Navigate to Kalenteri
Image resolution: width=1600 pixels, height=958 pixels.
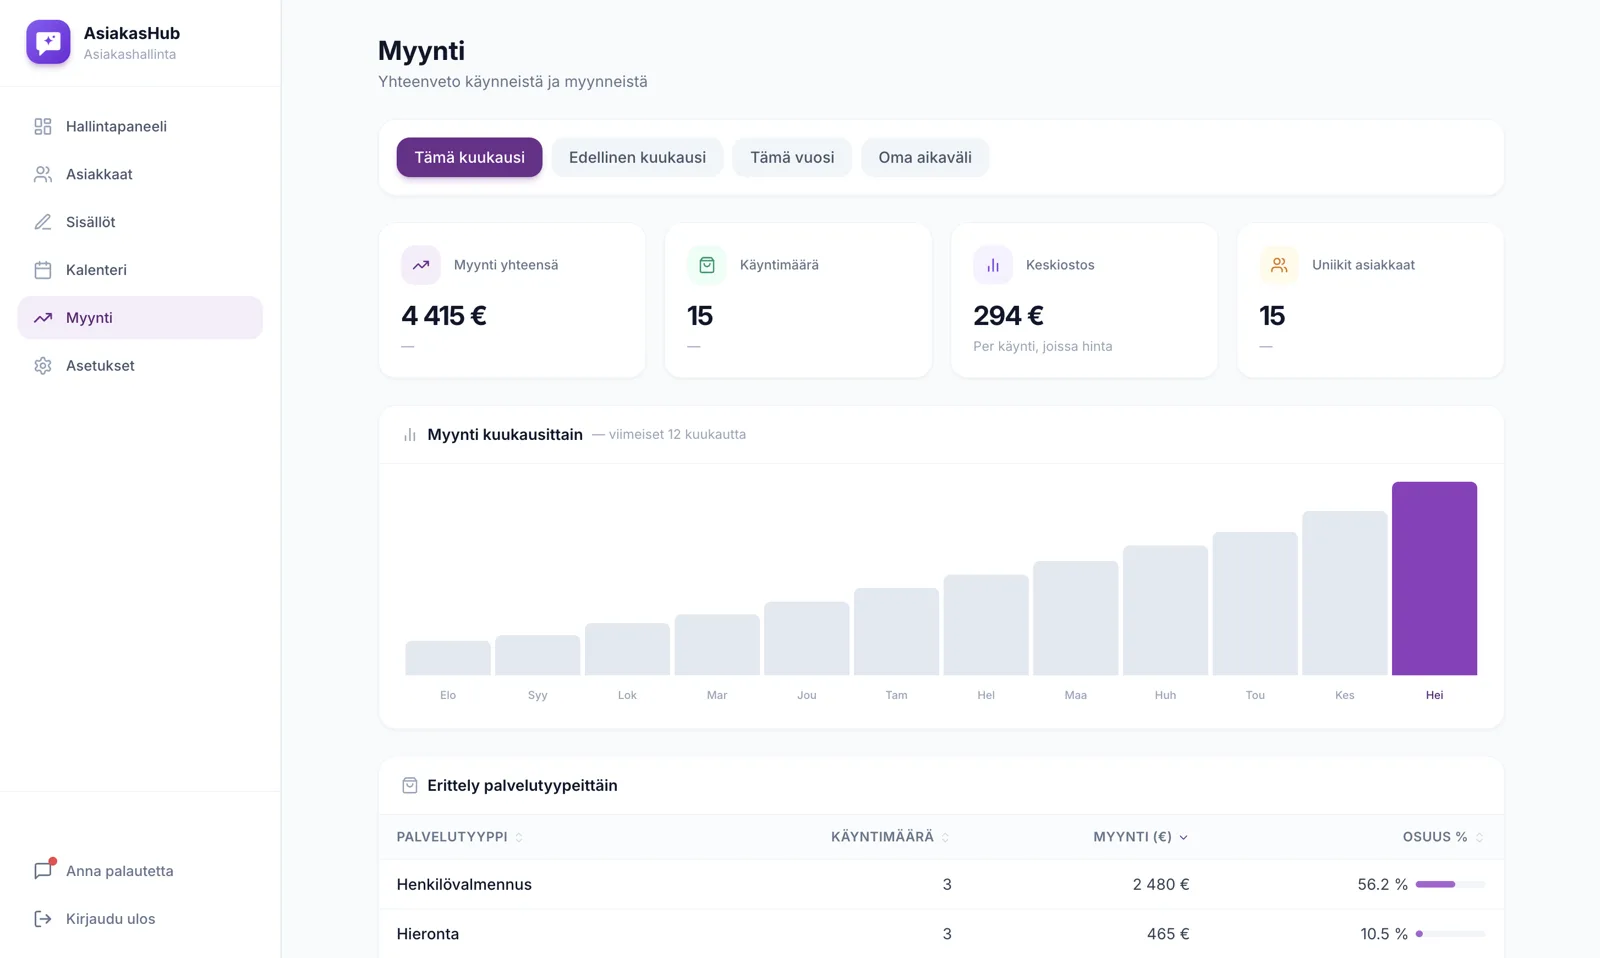(x=140, y=270)
